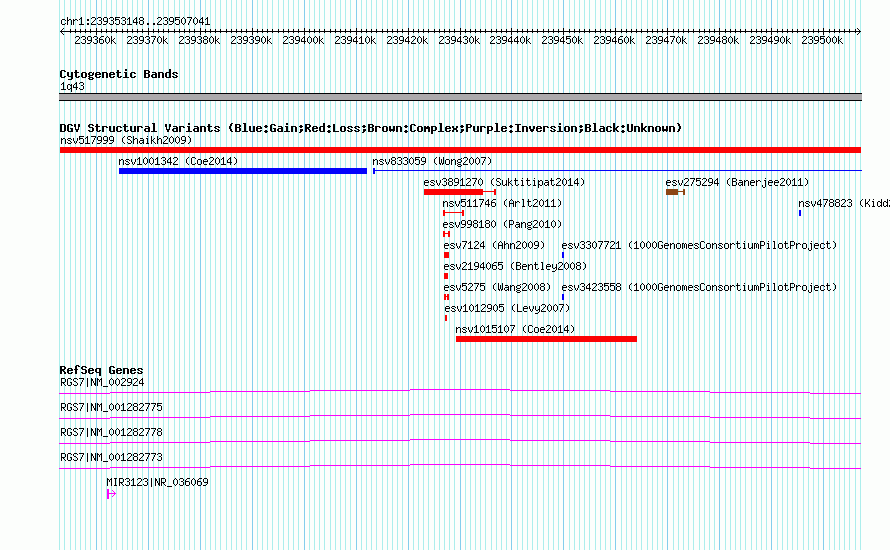Click the 239470k ruler tick label
This screenshot has width=890, height=550.
click(x=666, y=40)
